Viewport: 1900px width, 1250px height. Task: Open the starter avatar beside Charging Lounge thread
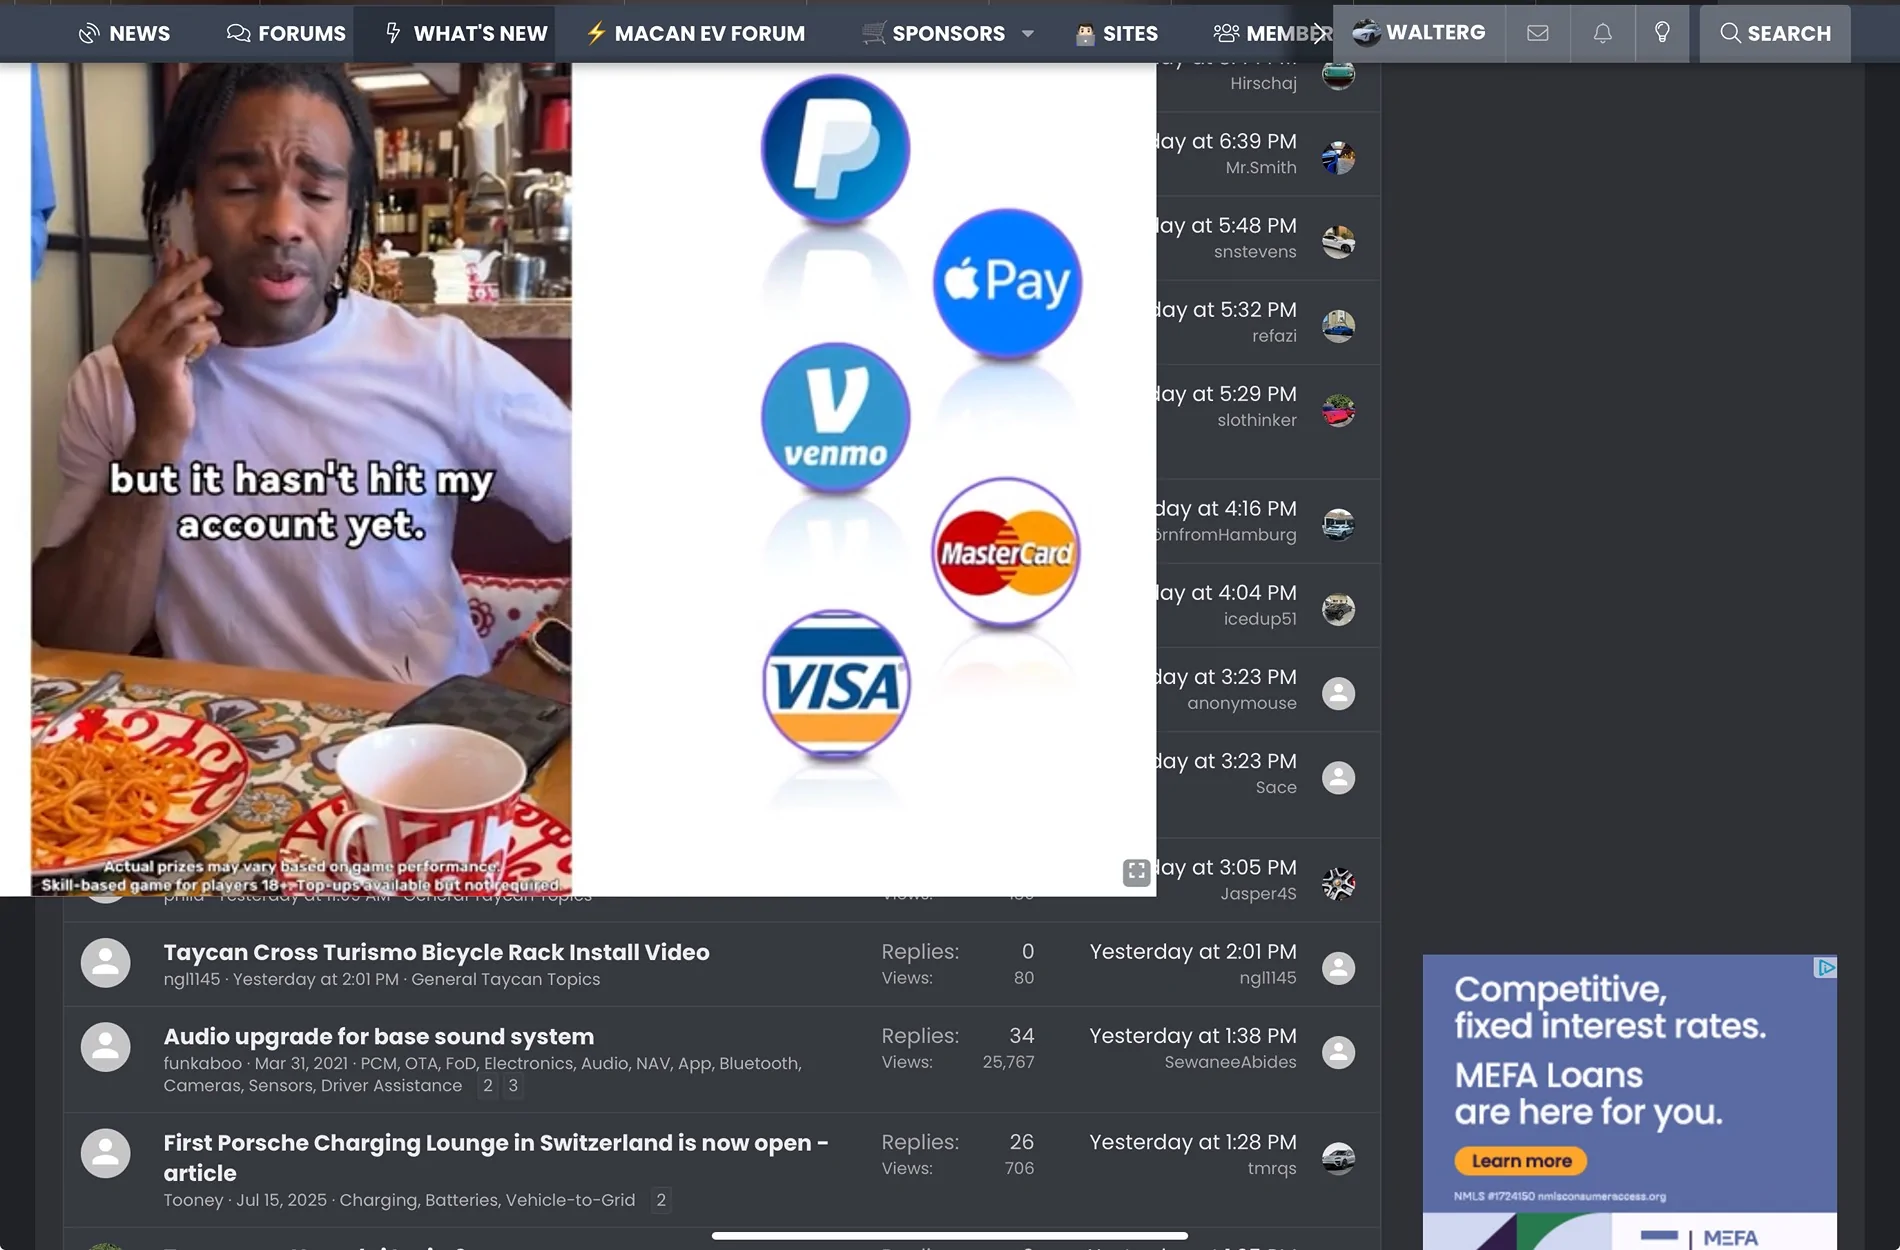[105, 1153]
